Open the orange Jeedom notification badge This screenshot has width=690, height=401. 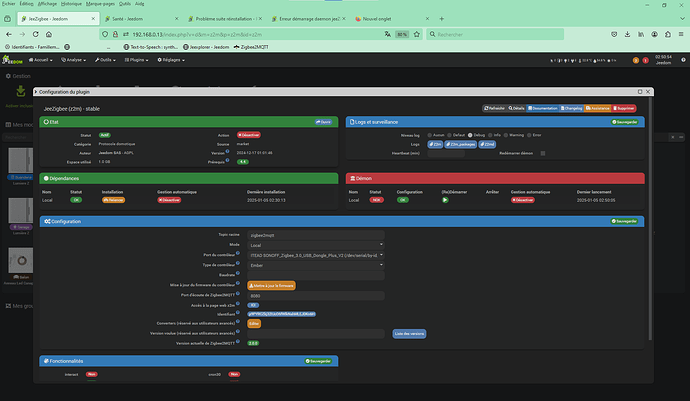click(x=636, y=60)
